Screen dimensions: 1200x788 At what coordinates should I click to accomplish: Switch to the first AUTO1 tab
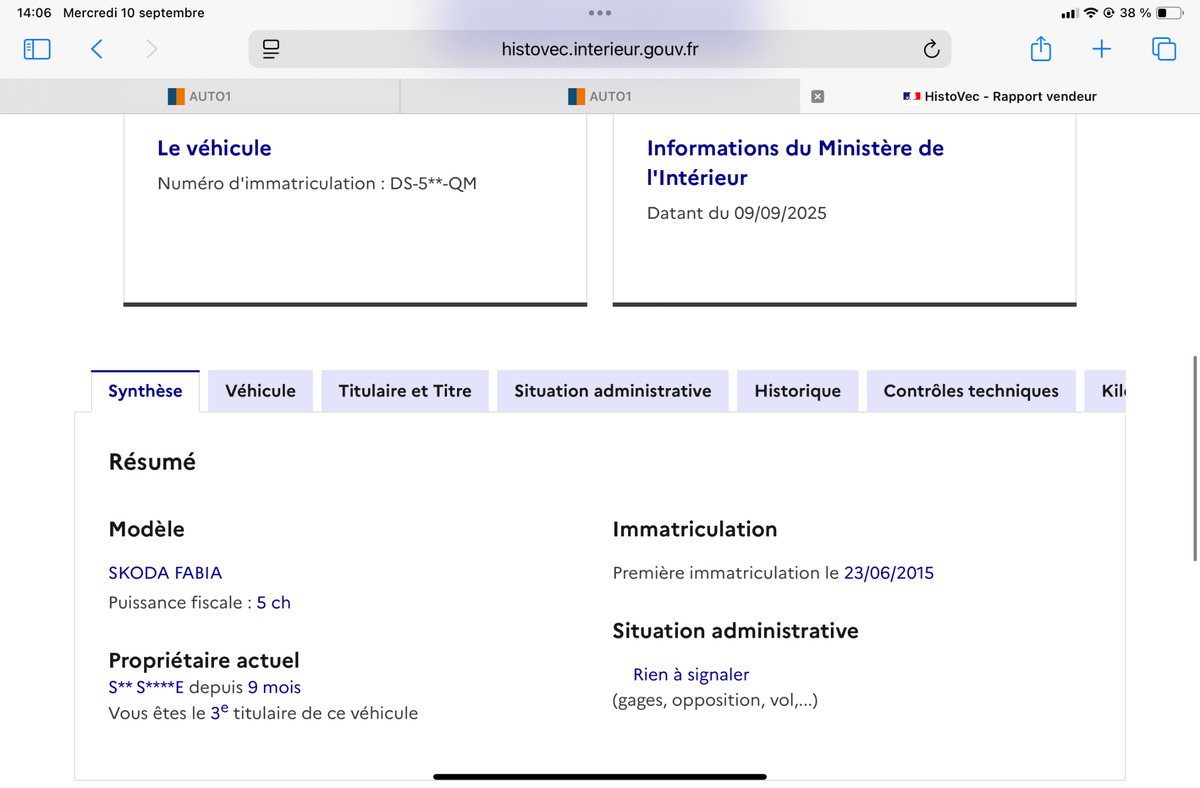200,97
